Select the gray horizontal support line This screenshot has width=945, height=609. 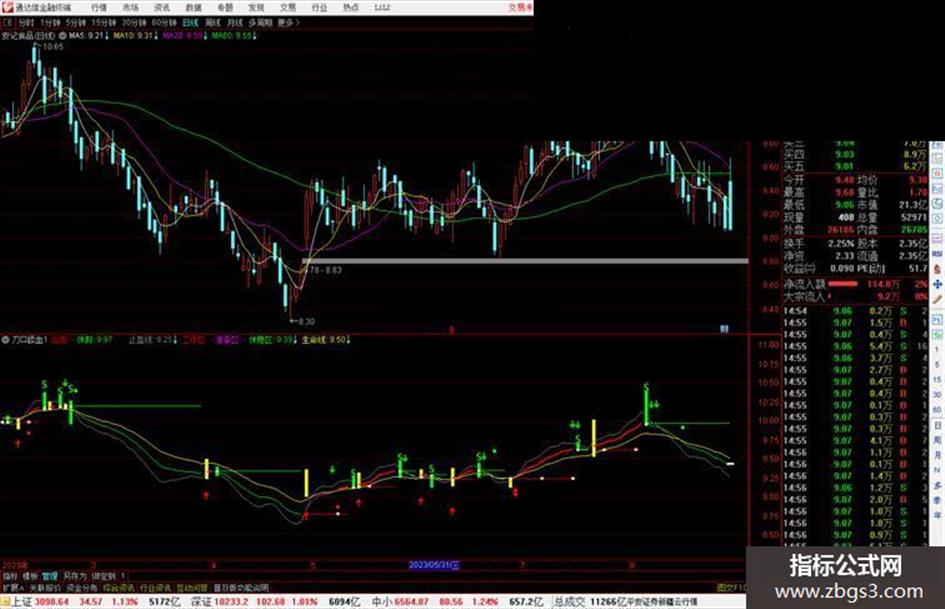click(525, 261)
